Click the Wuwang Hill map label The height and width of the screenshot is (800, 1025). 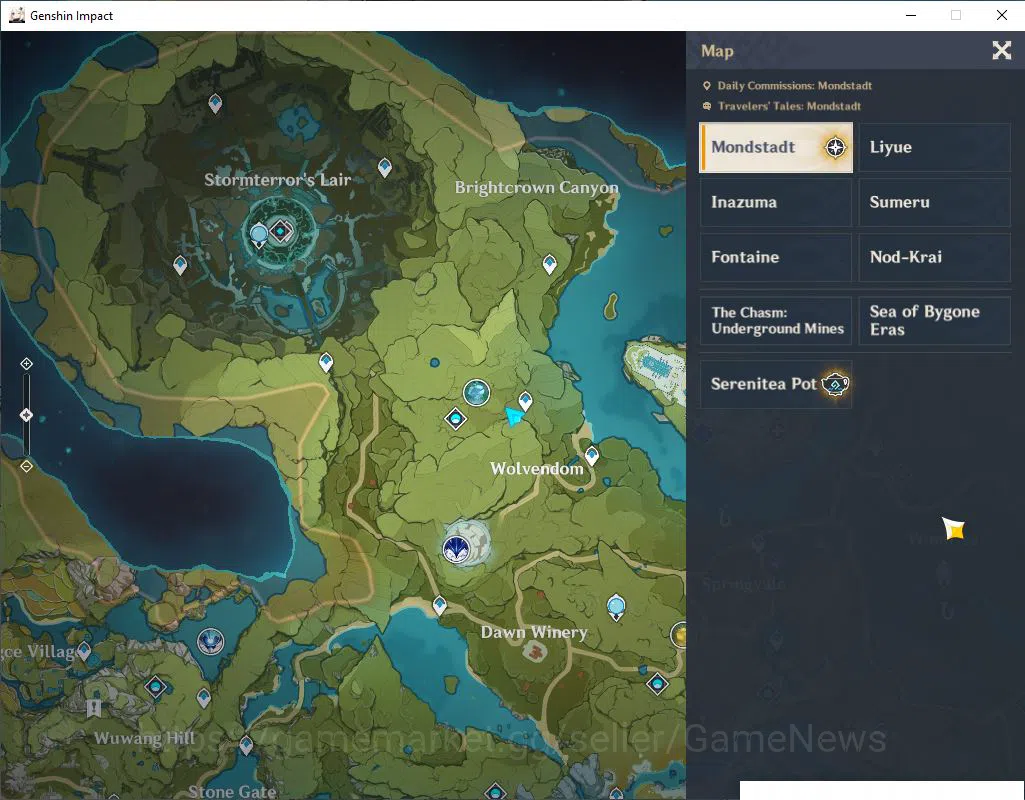point(144,738)
